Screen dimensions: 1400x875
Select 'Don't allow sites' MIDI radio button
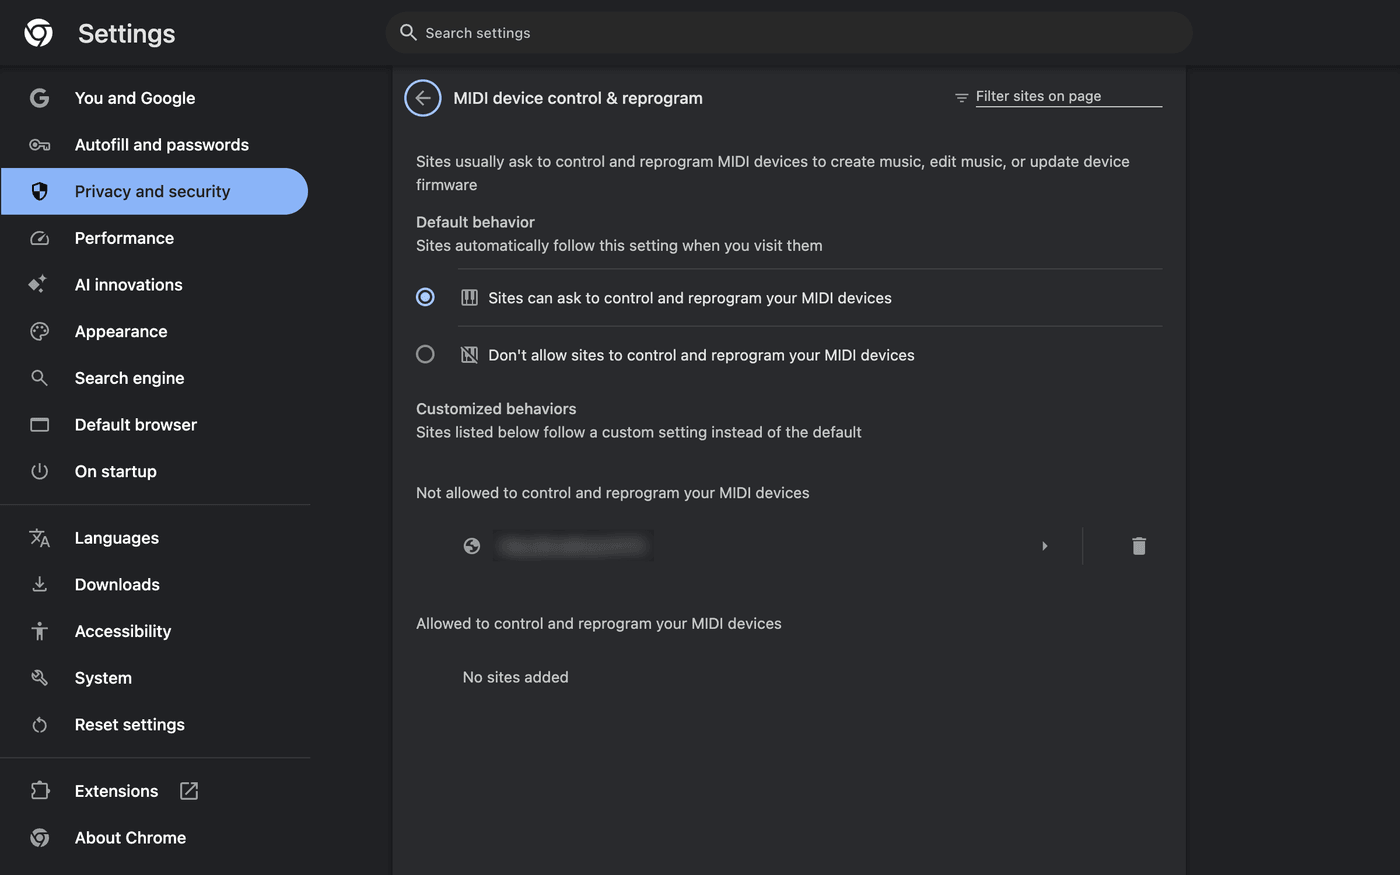coord(425,354)
